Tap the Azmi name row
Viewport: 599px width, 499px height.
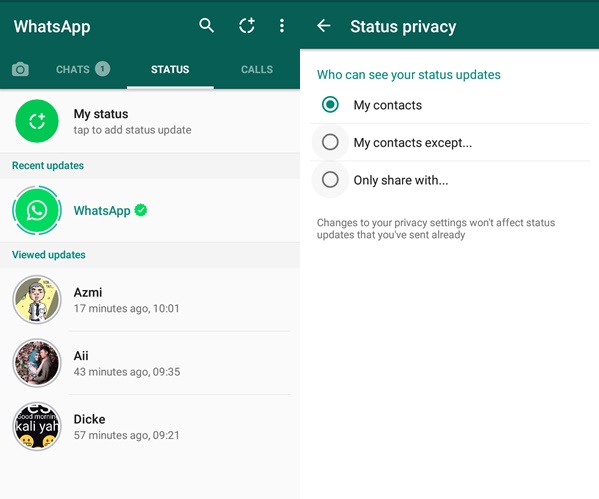(88, 292)
